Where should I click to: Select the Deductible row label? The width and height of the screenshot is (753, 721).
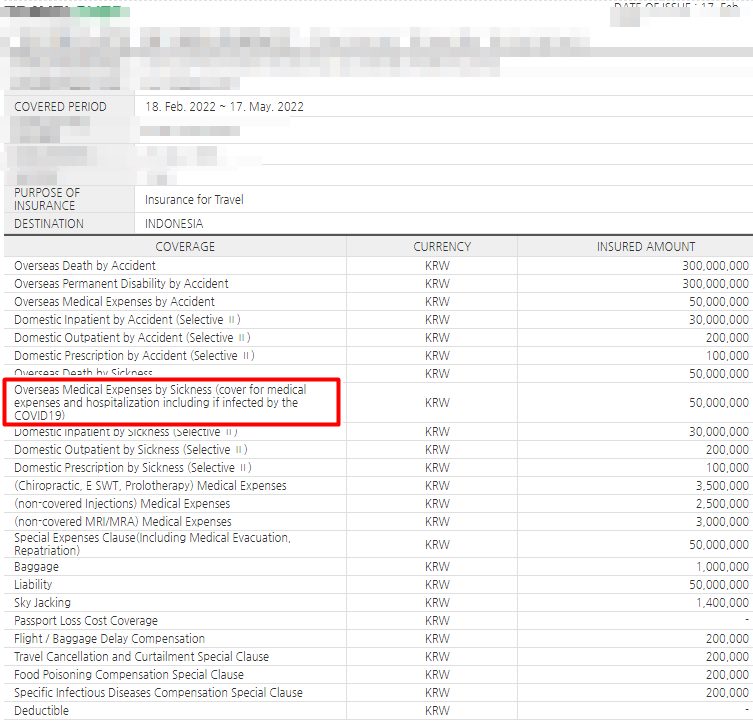tap(42, 710)
